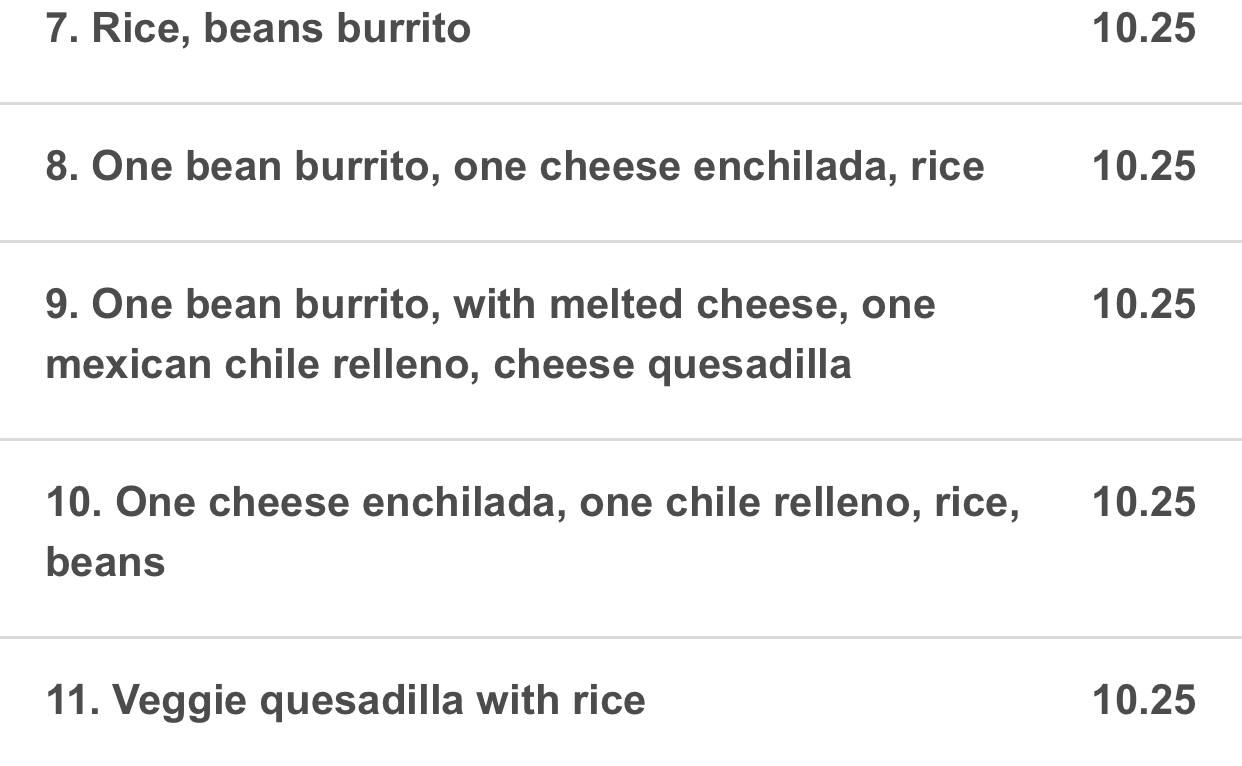Select menu item 7 Rice, beans burrito
Screen dimensions: 1242x766
pyautogui.click(x=620, y=40)
